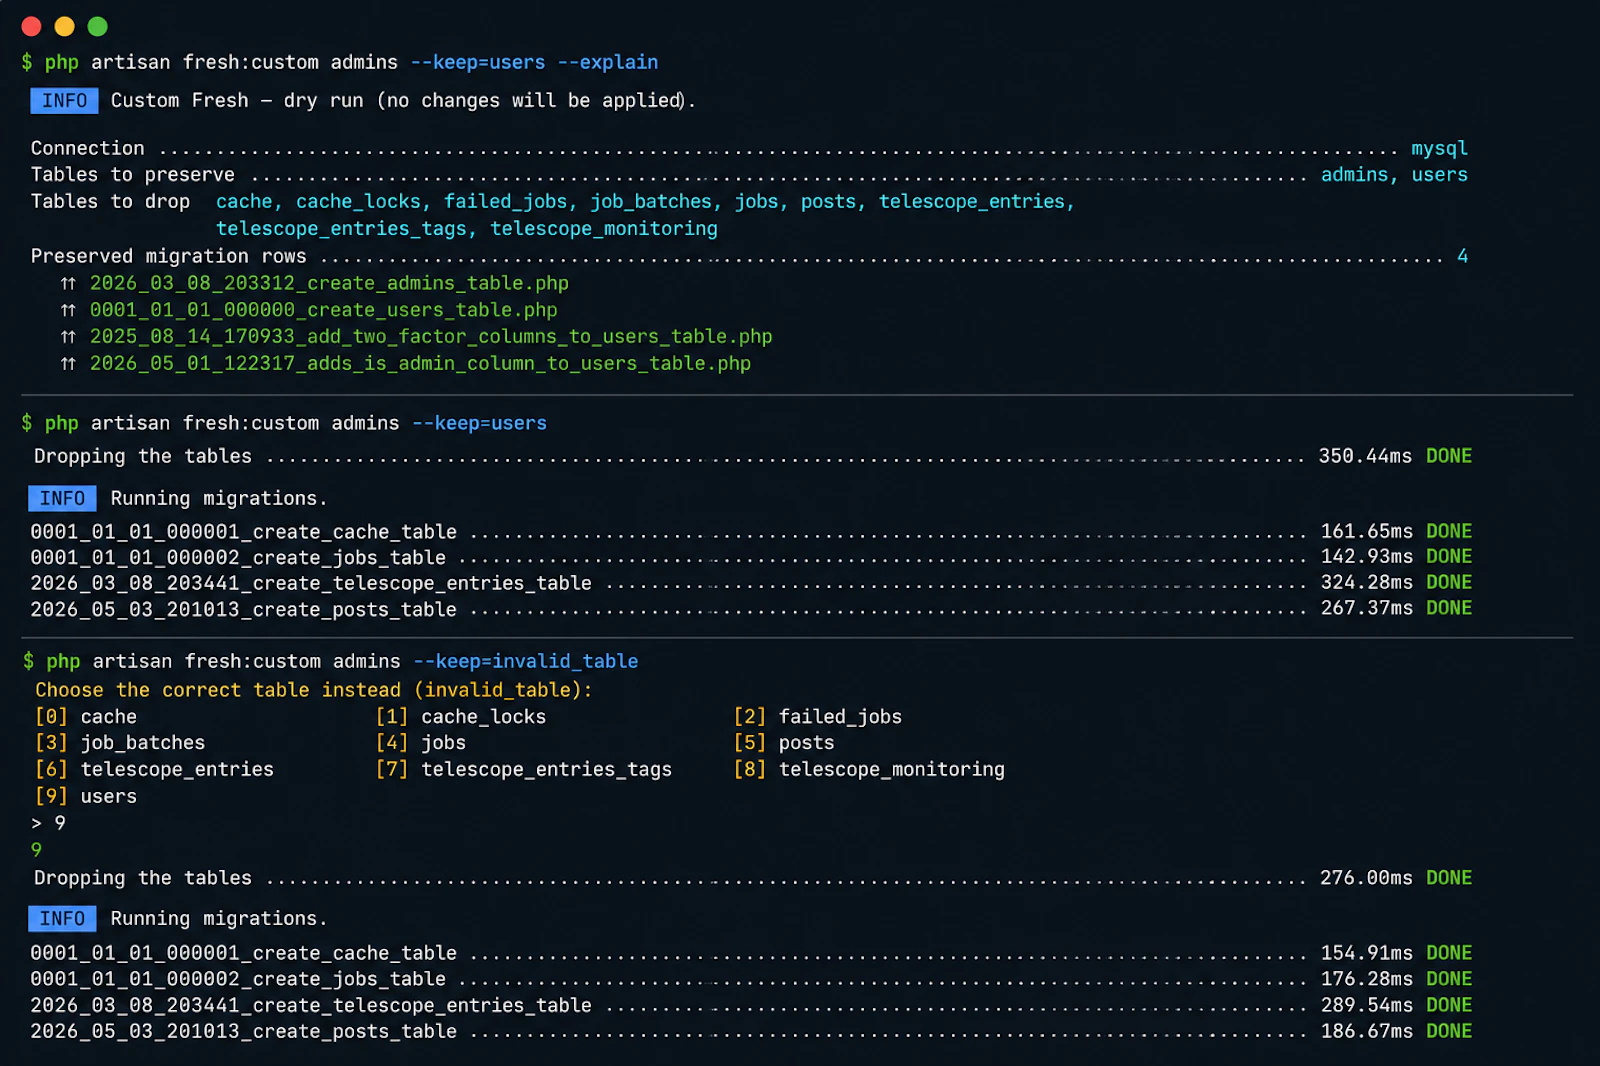Click '--keep=invalid_table' flag in third command
This screenshot has width=1600, height=1066.
526,661
